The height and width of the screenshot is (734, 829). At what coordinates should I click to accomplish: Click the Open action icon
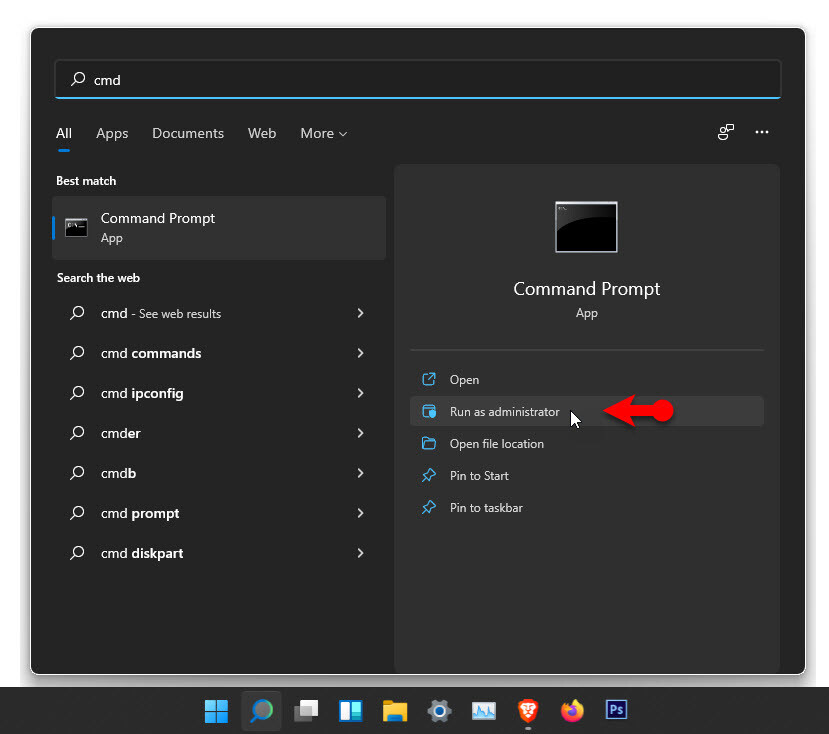click(x=429, y=380)
